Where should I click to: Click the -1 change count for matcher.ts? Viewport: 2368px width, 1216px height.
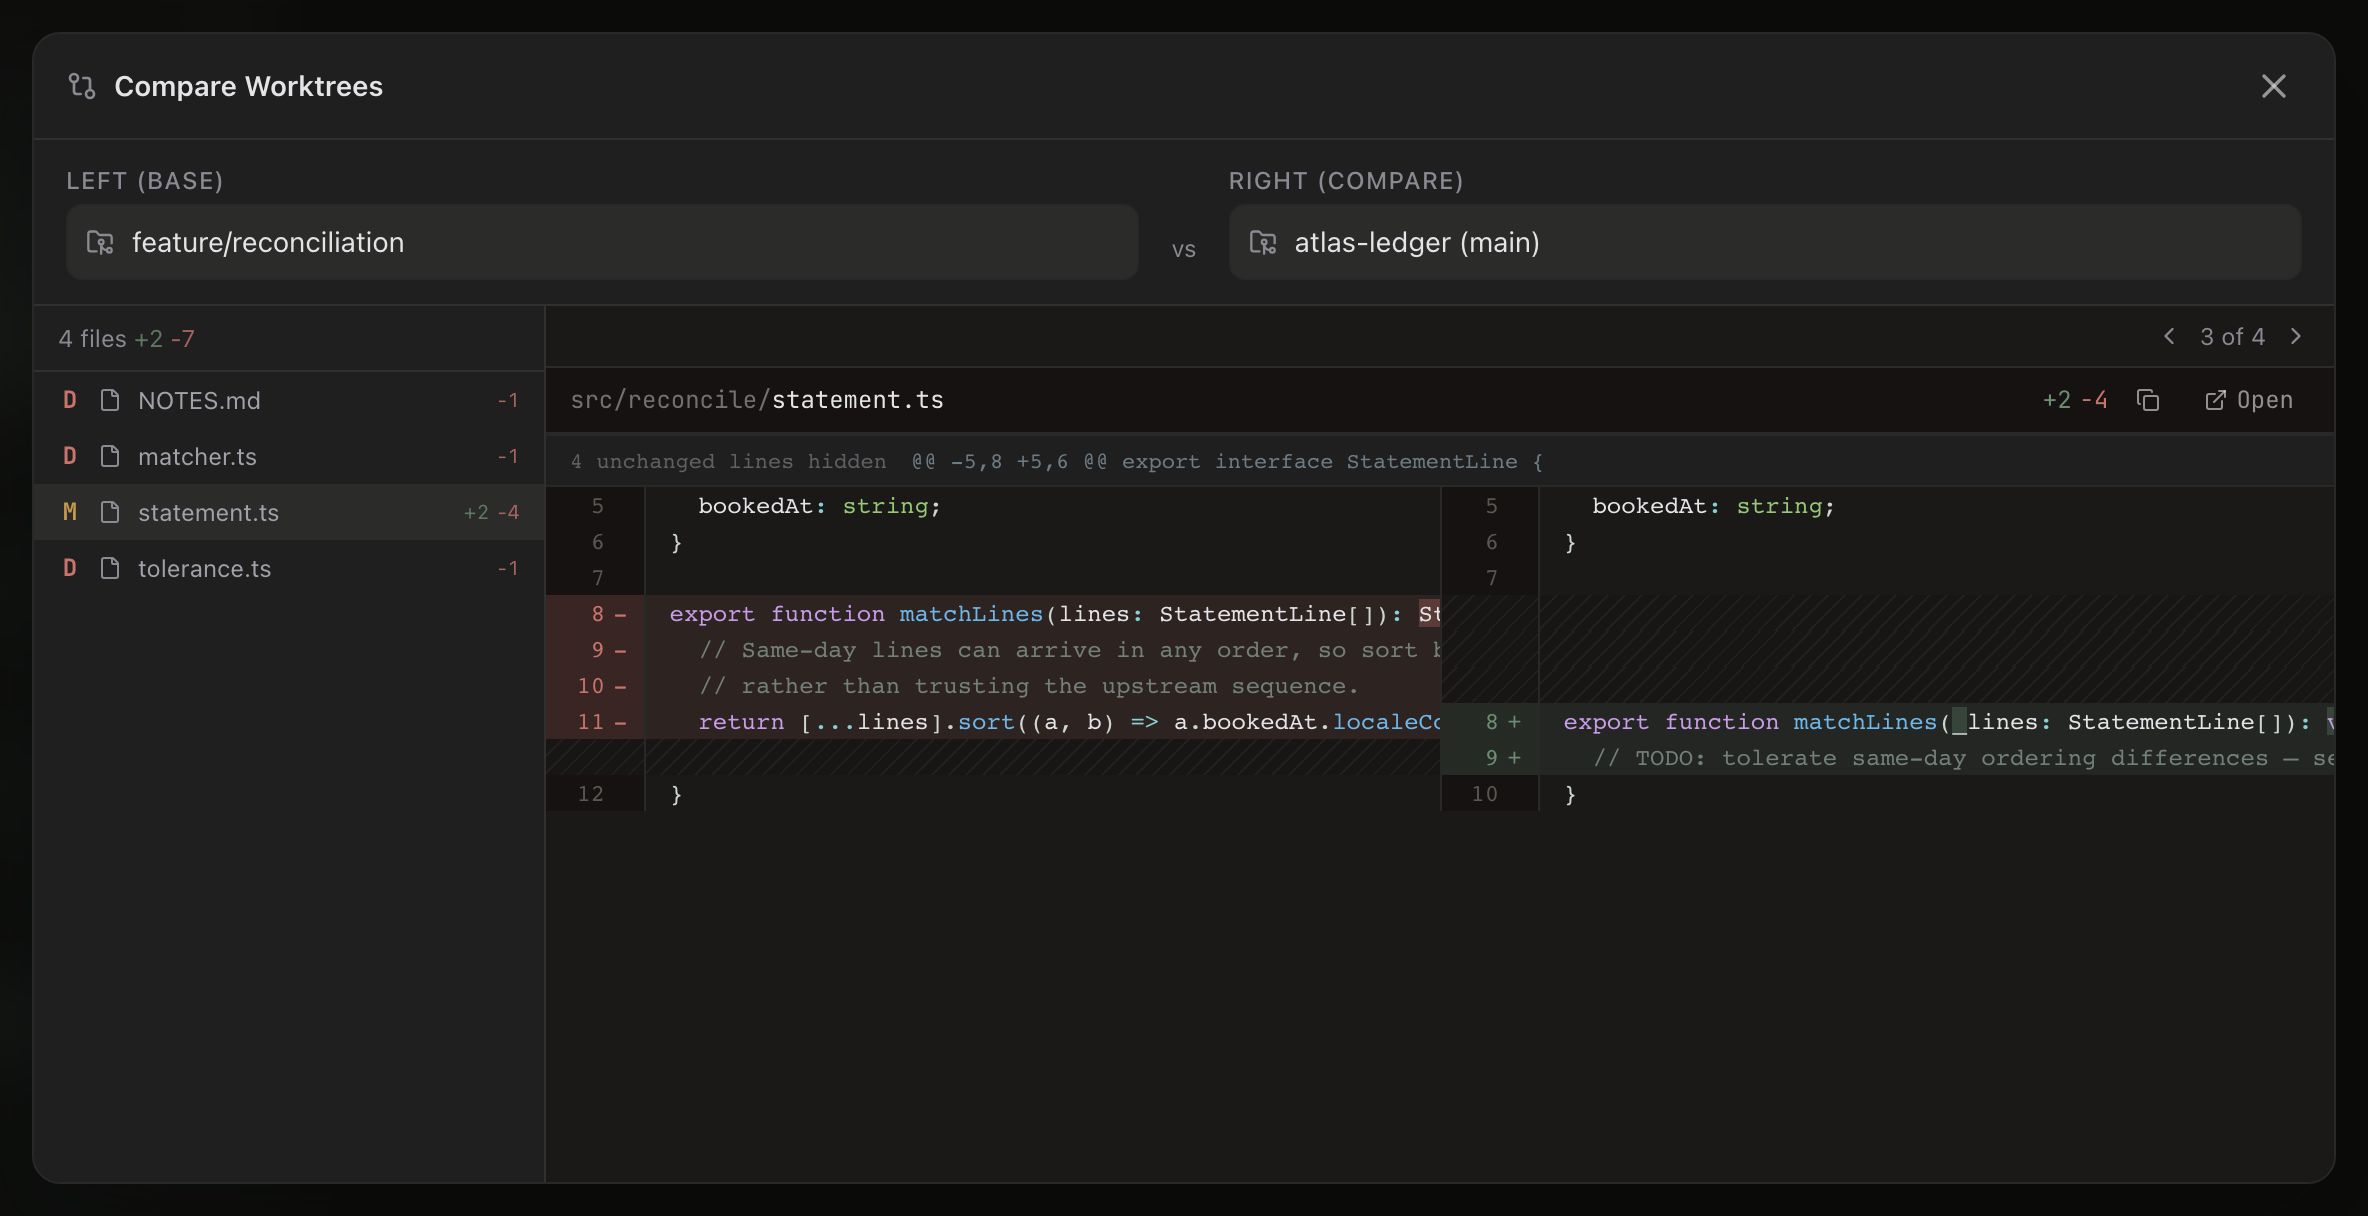point(508,456)
